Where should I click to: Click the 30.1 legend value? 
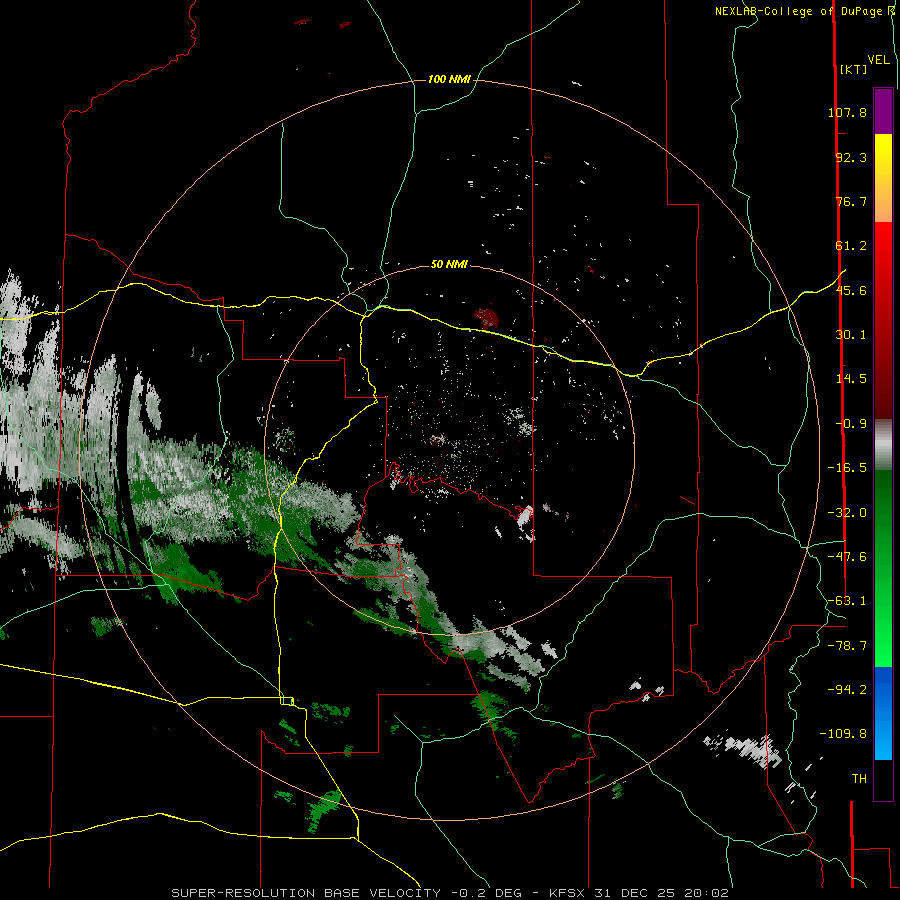click(x=851, y=335)
